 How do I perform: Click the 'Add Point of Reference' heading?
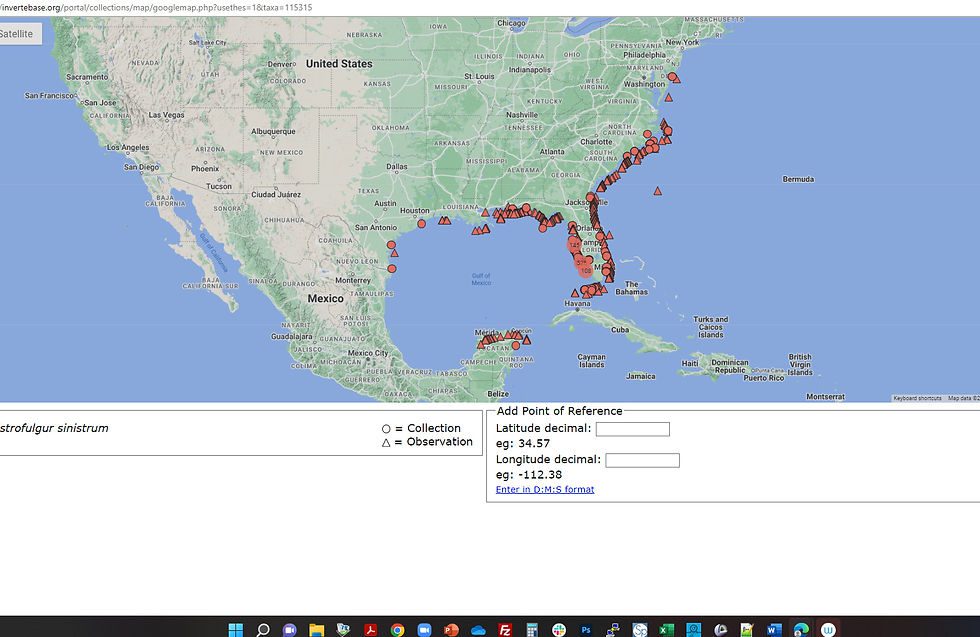(559, 411)
